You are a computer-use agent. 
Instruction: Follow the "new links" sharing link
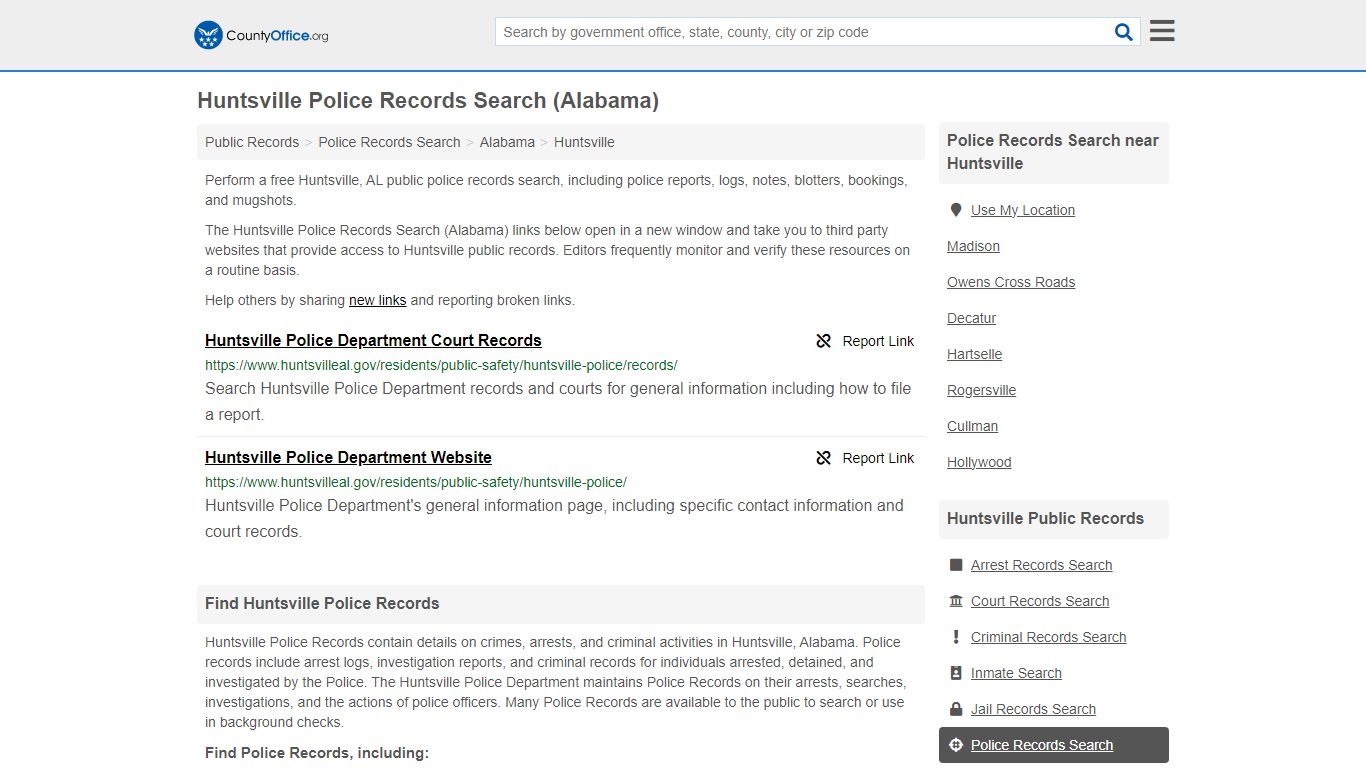[x=377, y=300]
